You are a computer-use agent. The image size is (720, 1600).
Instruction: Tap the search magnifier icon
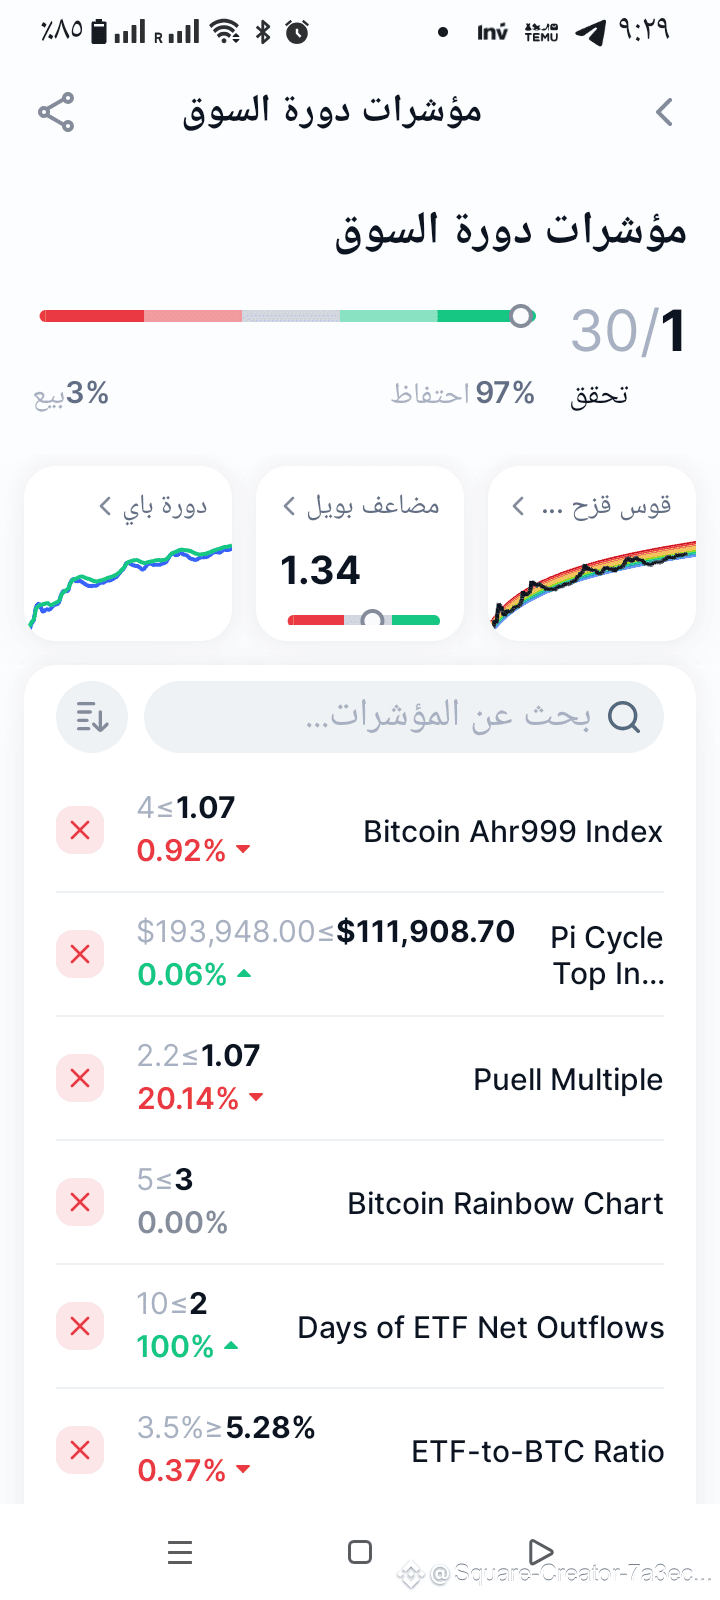tap(624, 717)
